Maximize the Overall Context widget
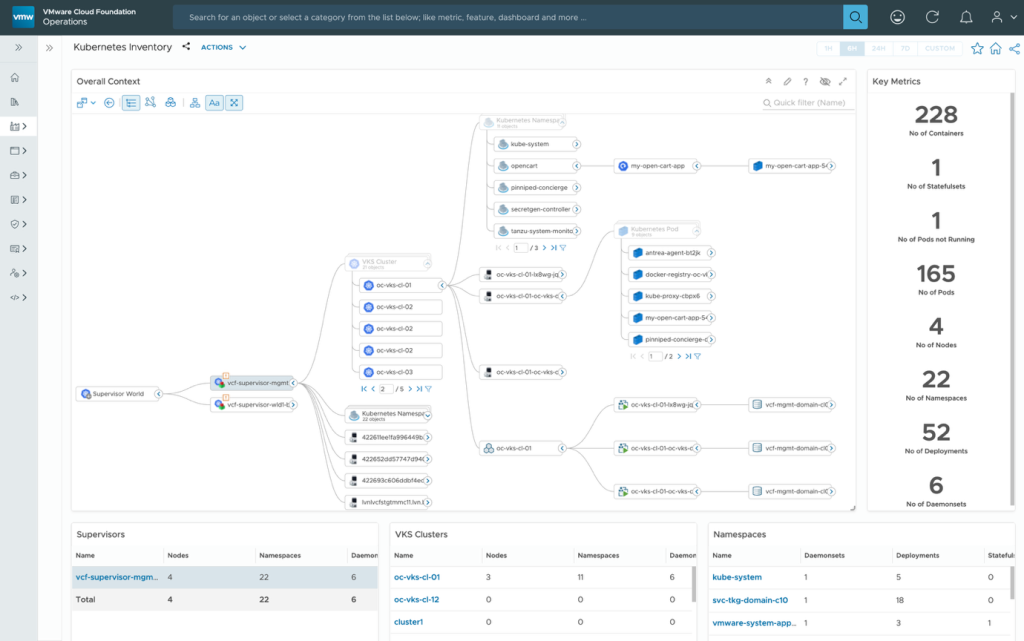Viewport: 1024px width, 641px height. [843, 82]
